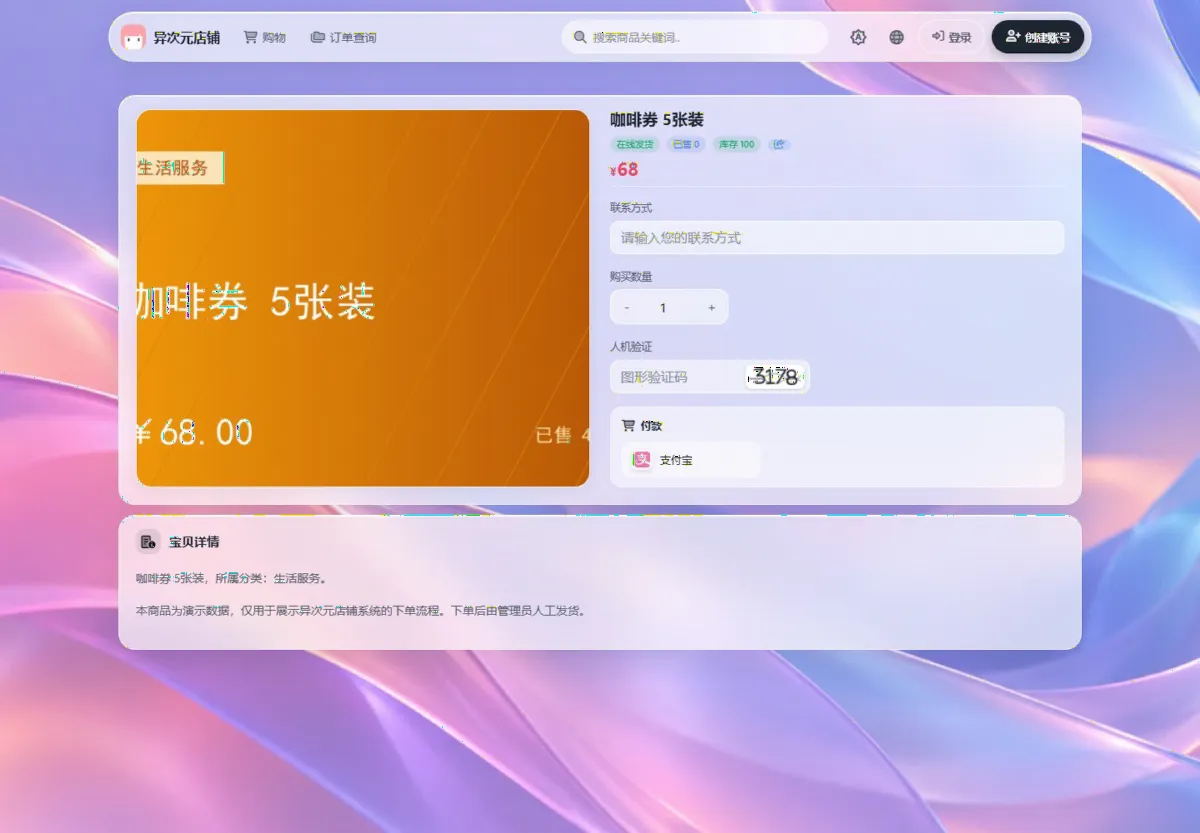1200x833 pixels.
Task: Decrease purchase quantity with minus button
Action: coord(627,307)
